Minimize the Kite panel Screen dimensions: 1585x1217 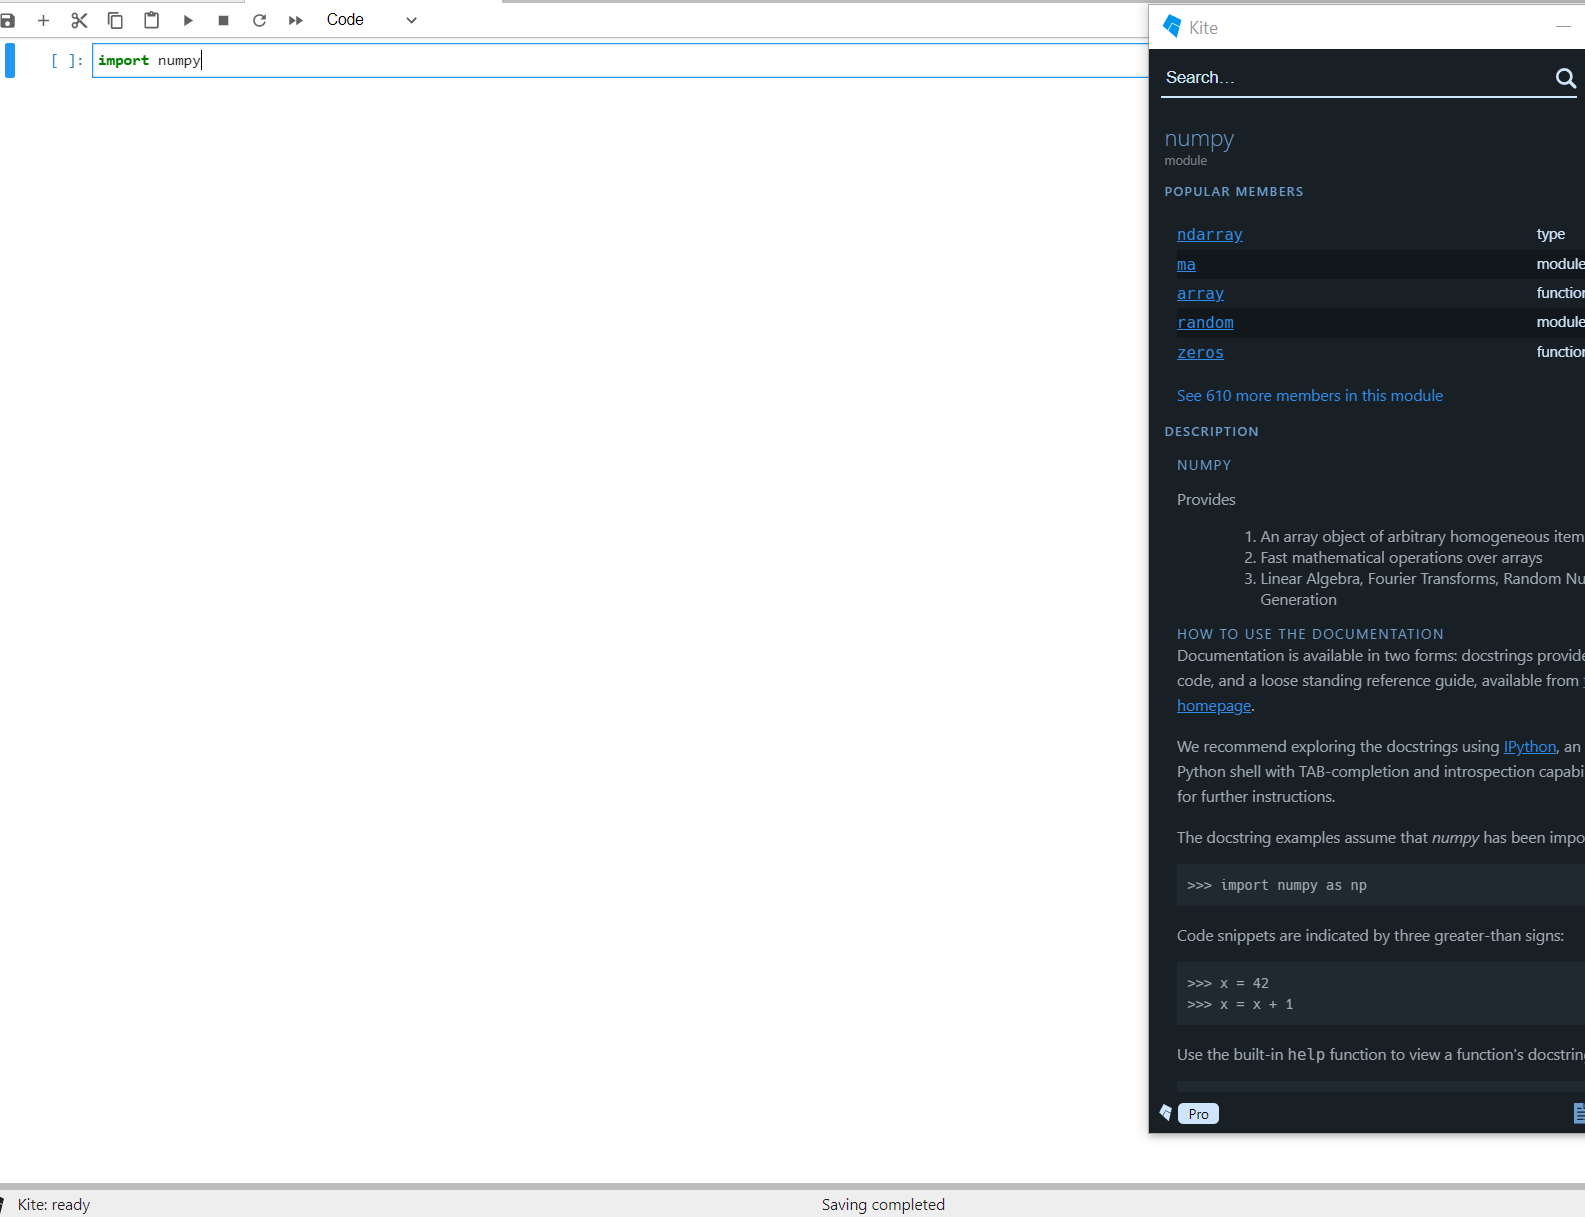pyautogui.click(x=1563, y=27)
